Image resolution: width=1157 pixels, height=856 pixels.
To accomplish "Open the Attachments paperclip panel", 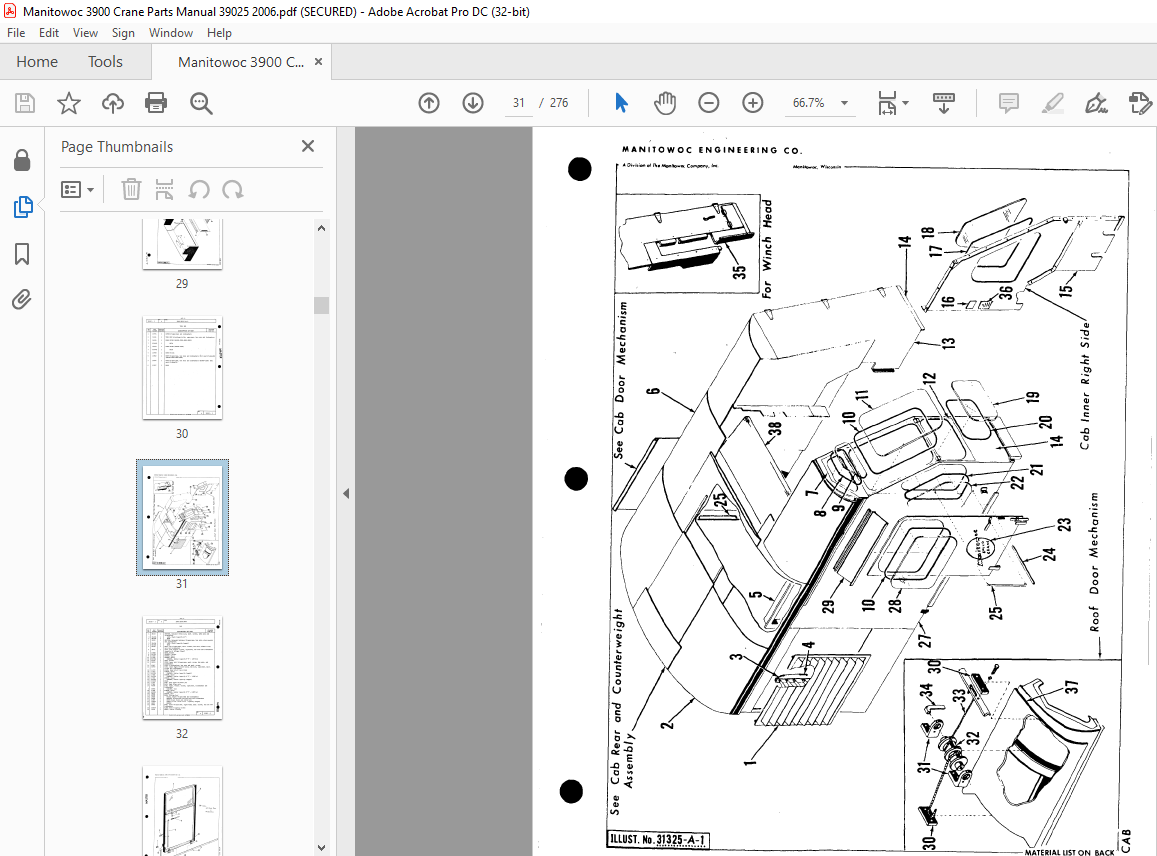I will (x=22, y=300).
